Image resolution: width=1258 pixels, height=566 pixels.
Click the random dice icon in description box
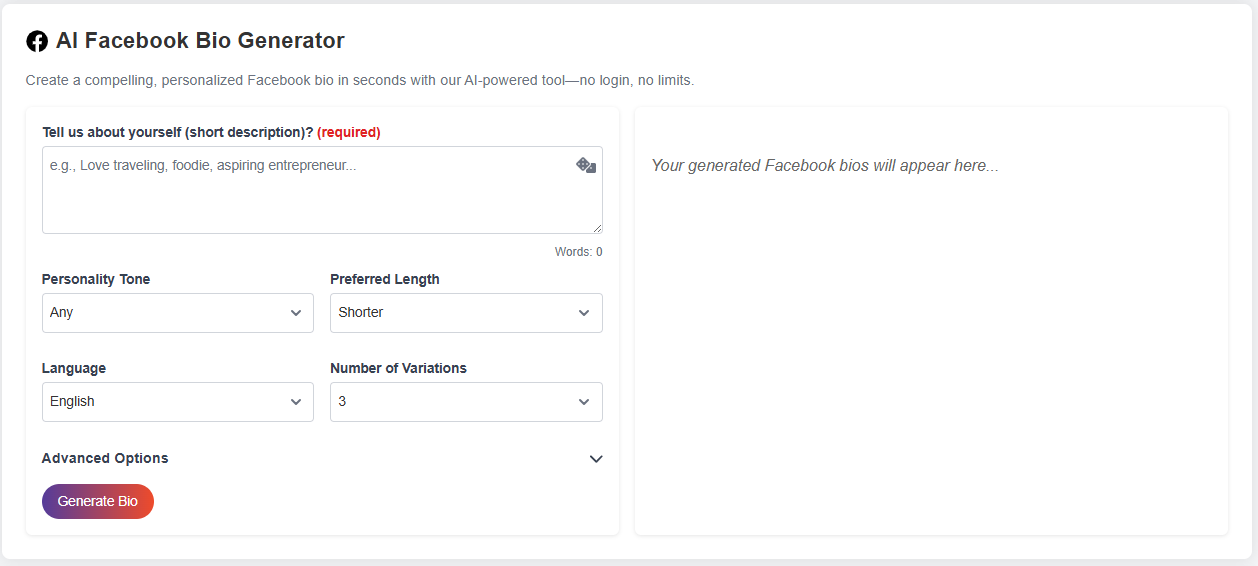point(586,165)
